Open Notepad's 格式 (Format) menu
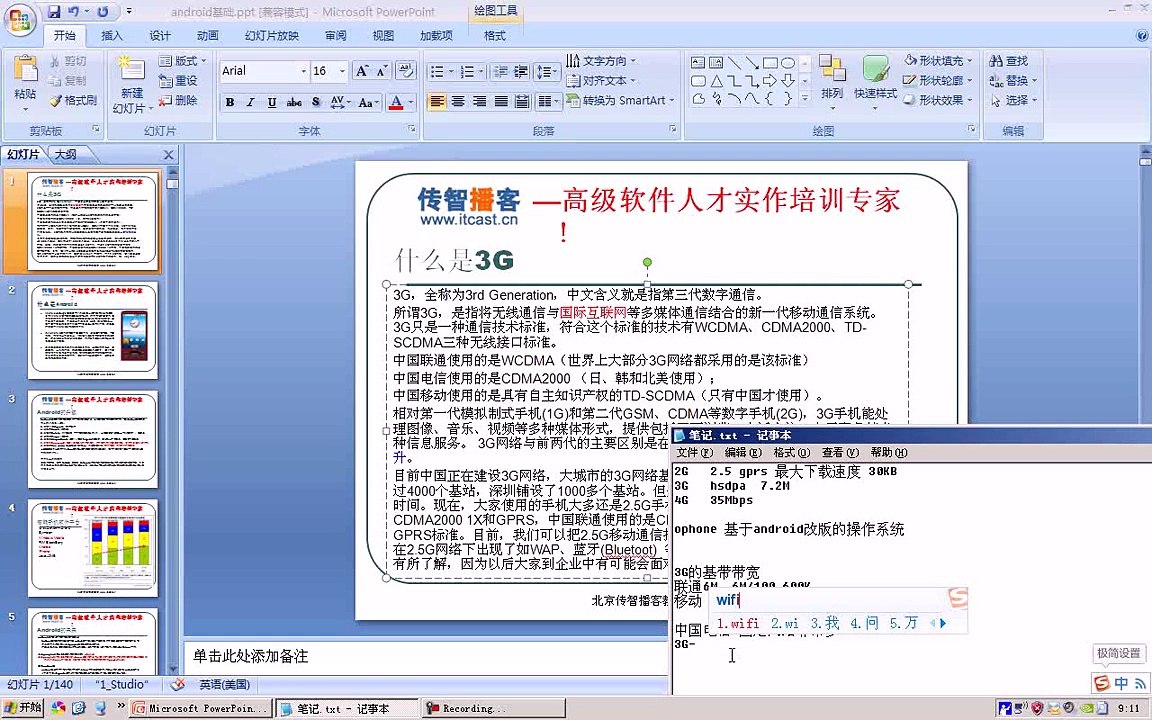The width and height of the screenshot is (1152, 720). pyautogui.click(x=791, y=453)
